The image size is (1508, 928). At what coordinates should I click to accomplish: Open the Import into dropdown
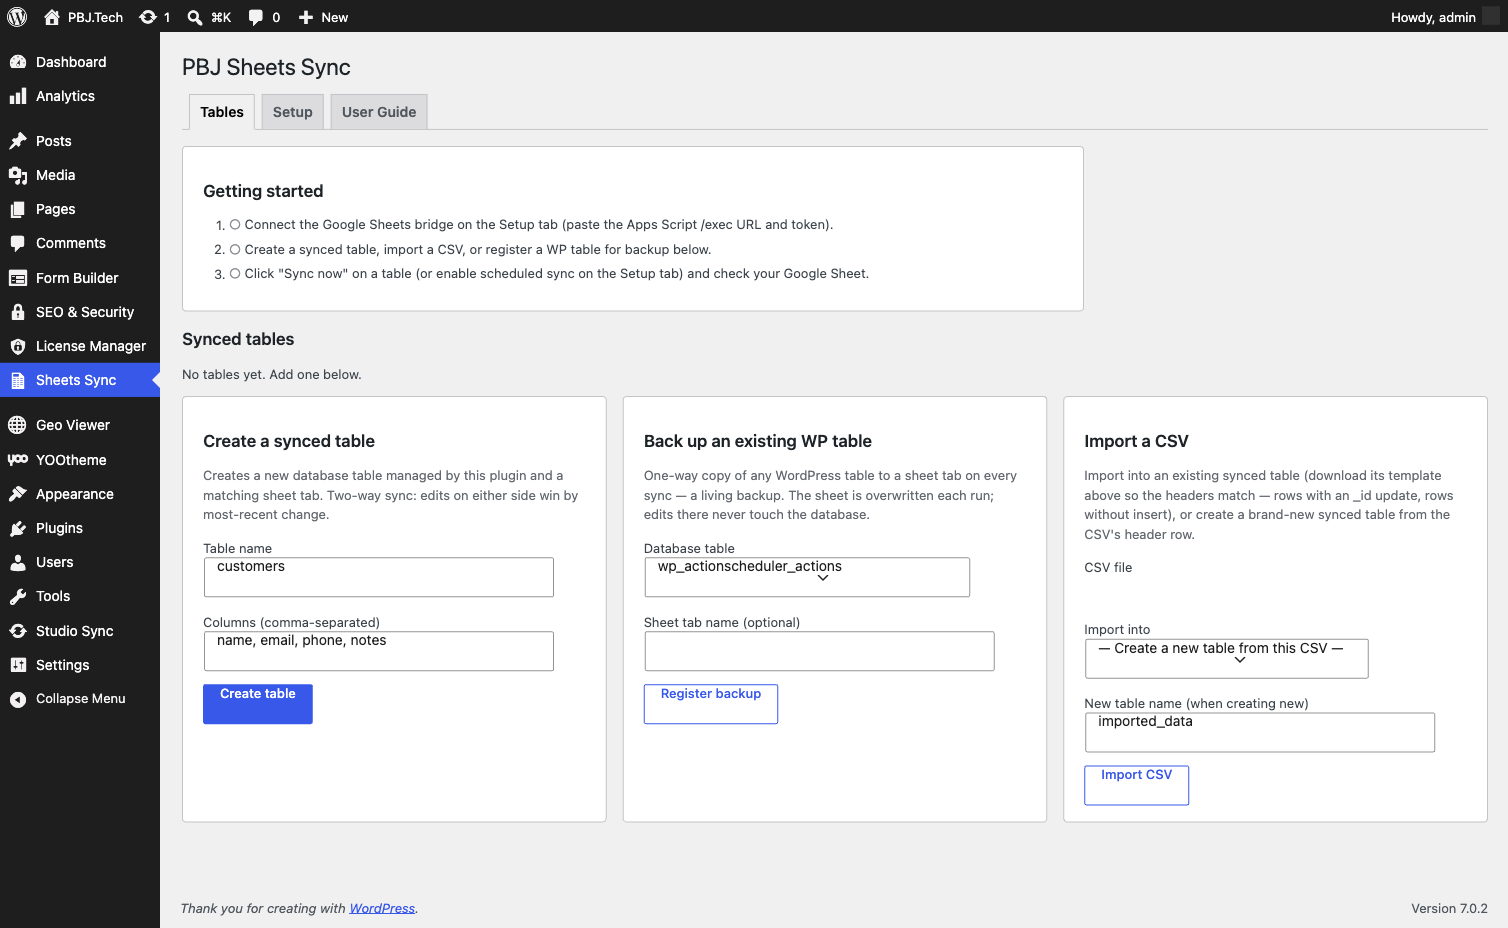[1226, 658]
